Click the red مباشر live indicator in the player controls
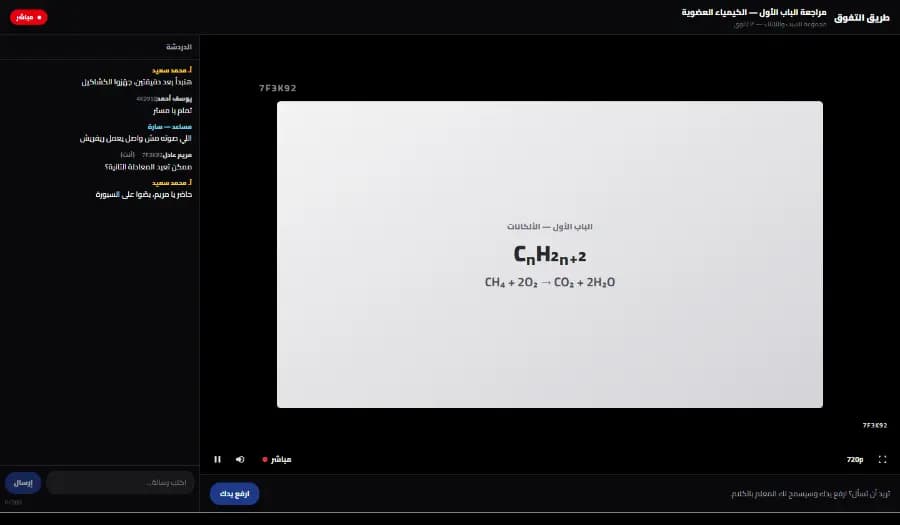Screen dimensions: 900x525 pos(277,459)
